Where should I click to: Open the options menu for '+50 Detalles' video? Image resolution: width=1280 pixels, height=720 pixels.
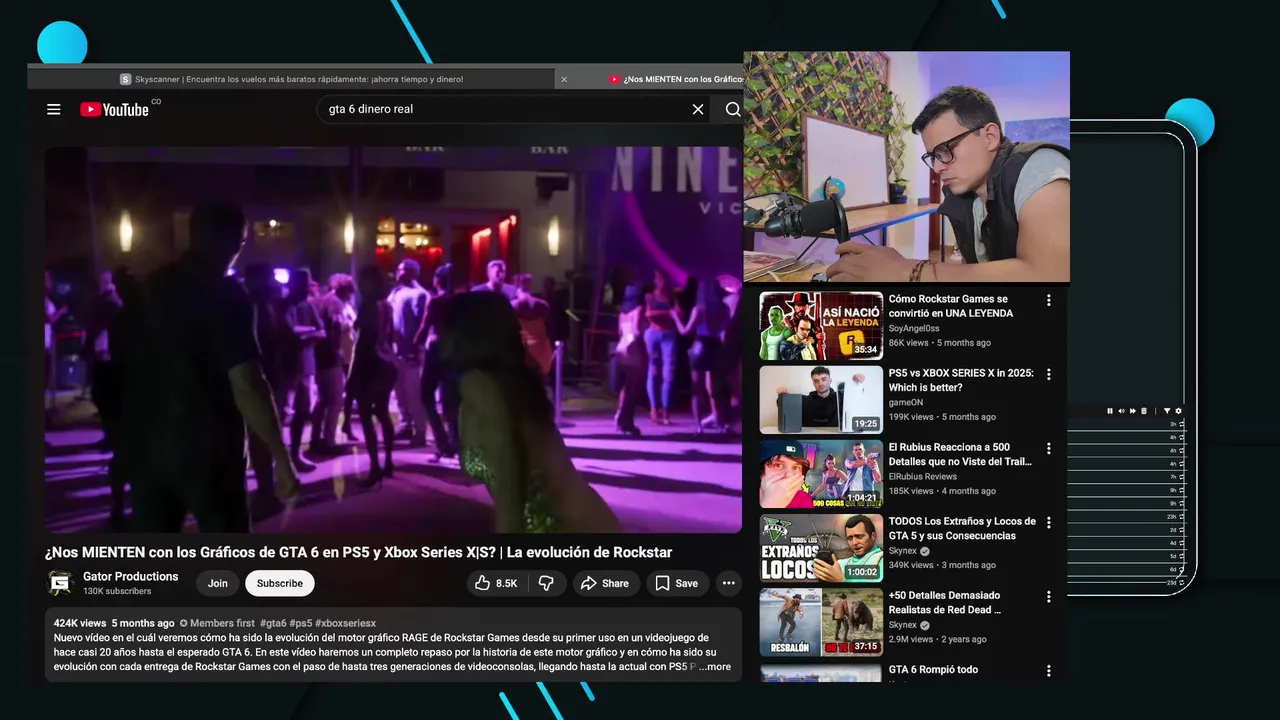1048,596
